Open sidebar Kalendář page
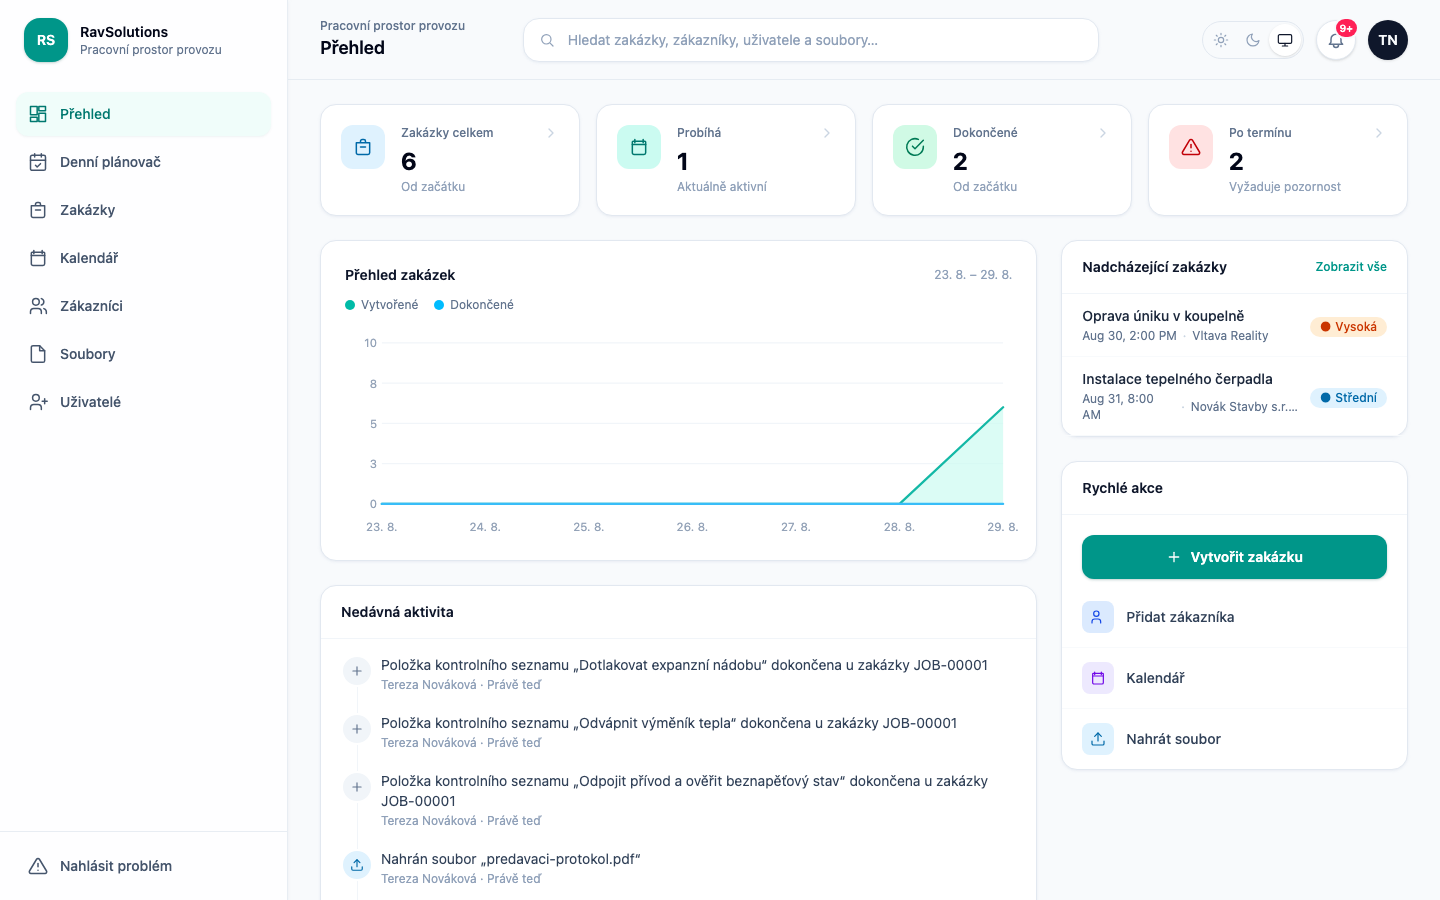This screenshot has height=900, width=1440. coord(144,258)
